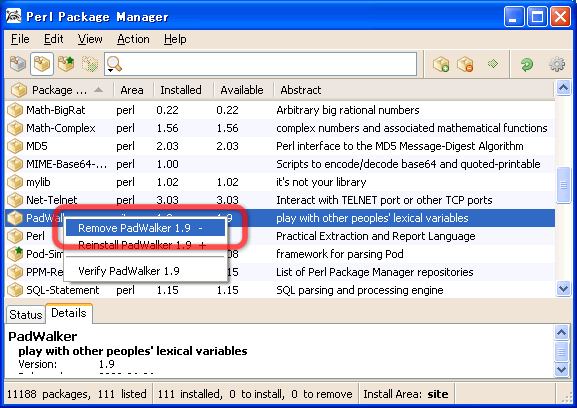The width and height of the screenshot is (577, 408).
Task: Open the File menu
Action: [20, 39]
